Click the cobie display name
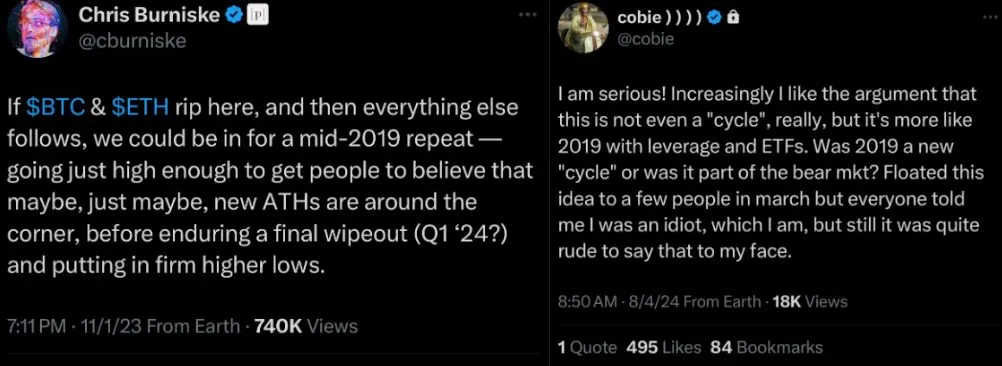This screenshot has width=1002, height=366. coord(661,19)
